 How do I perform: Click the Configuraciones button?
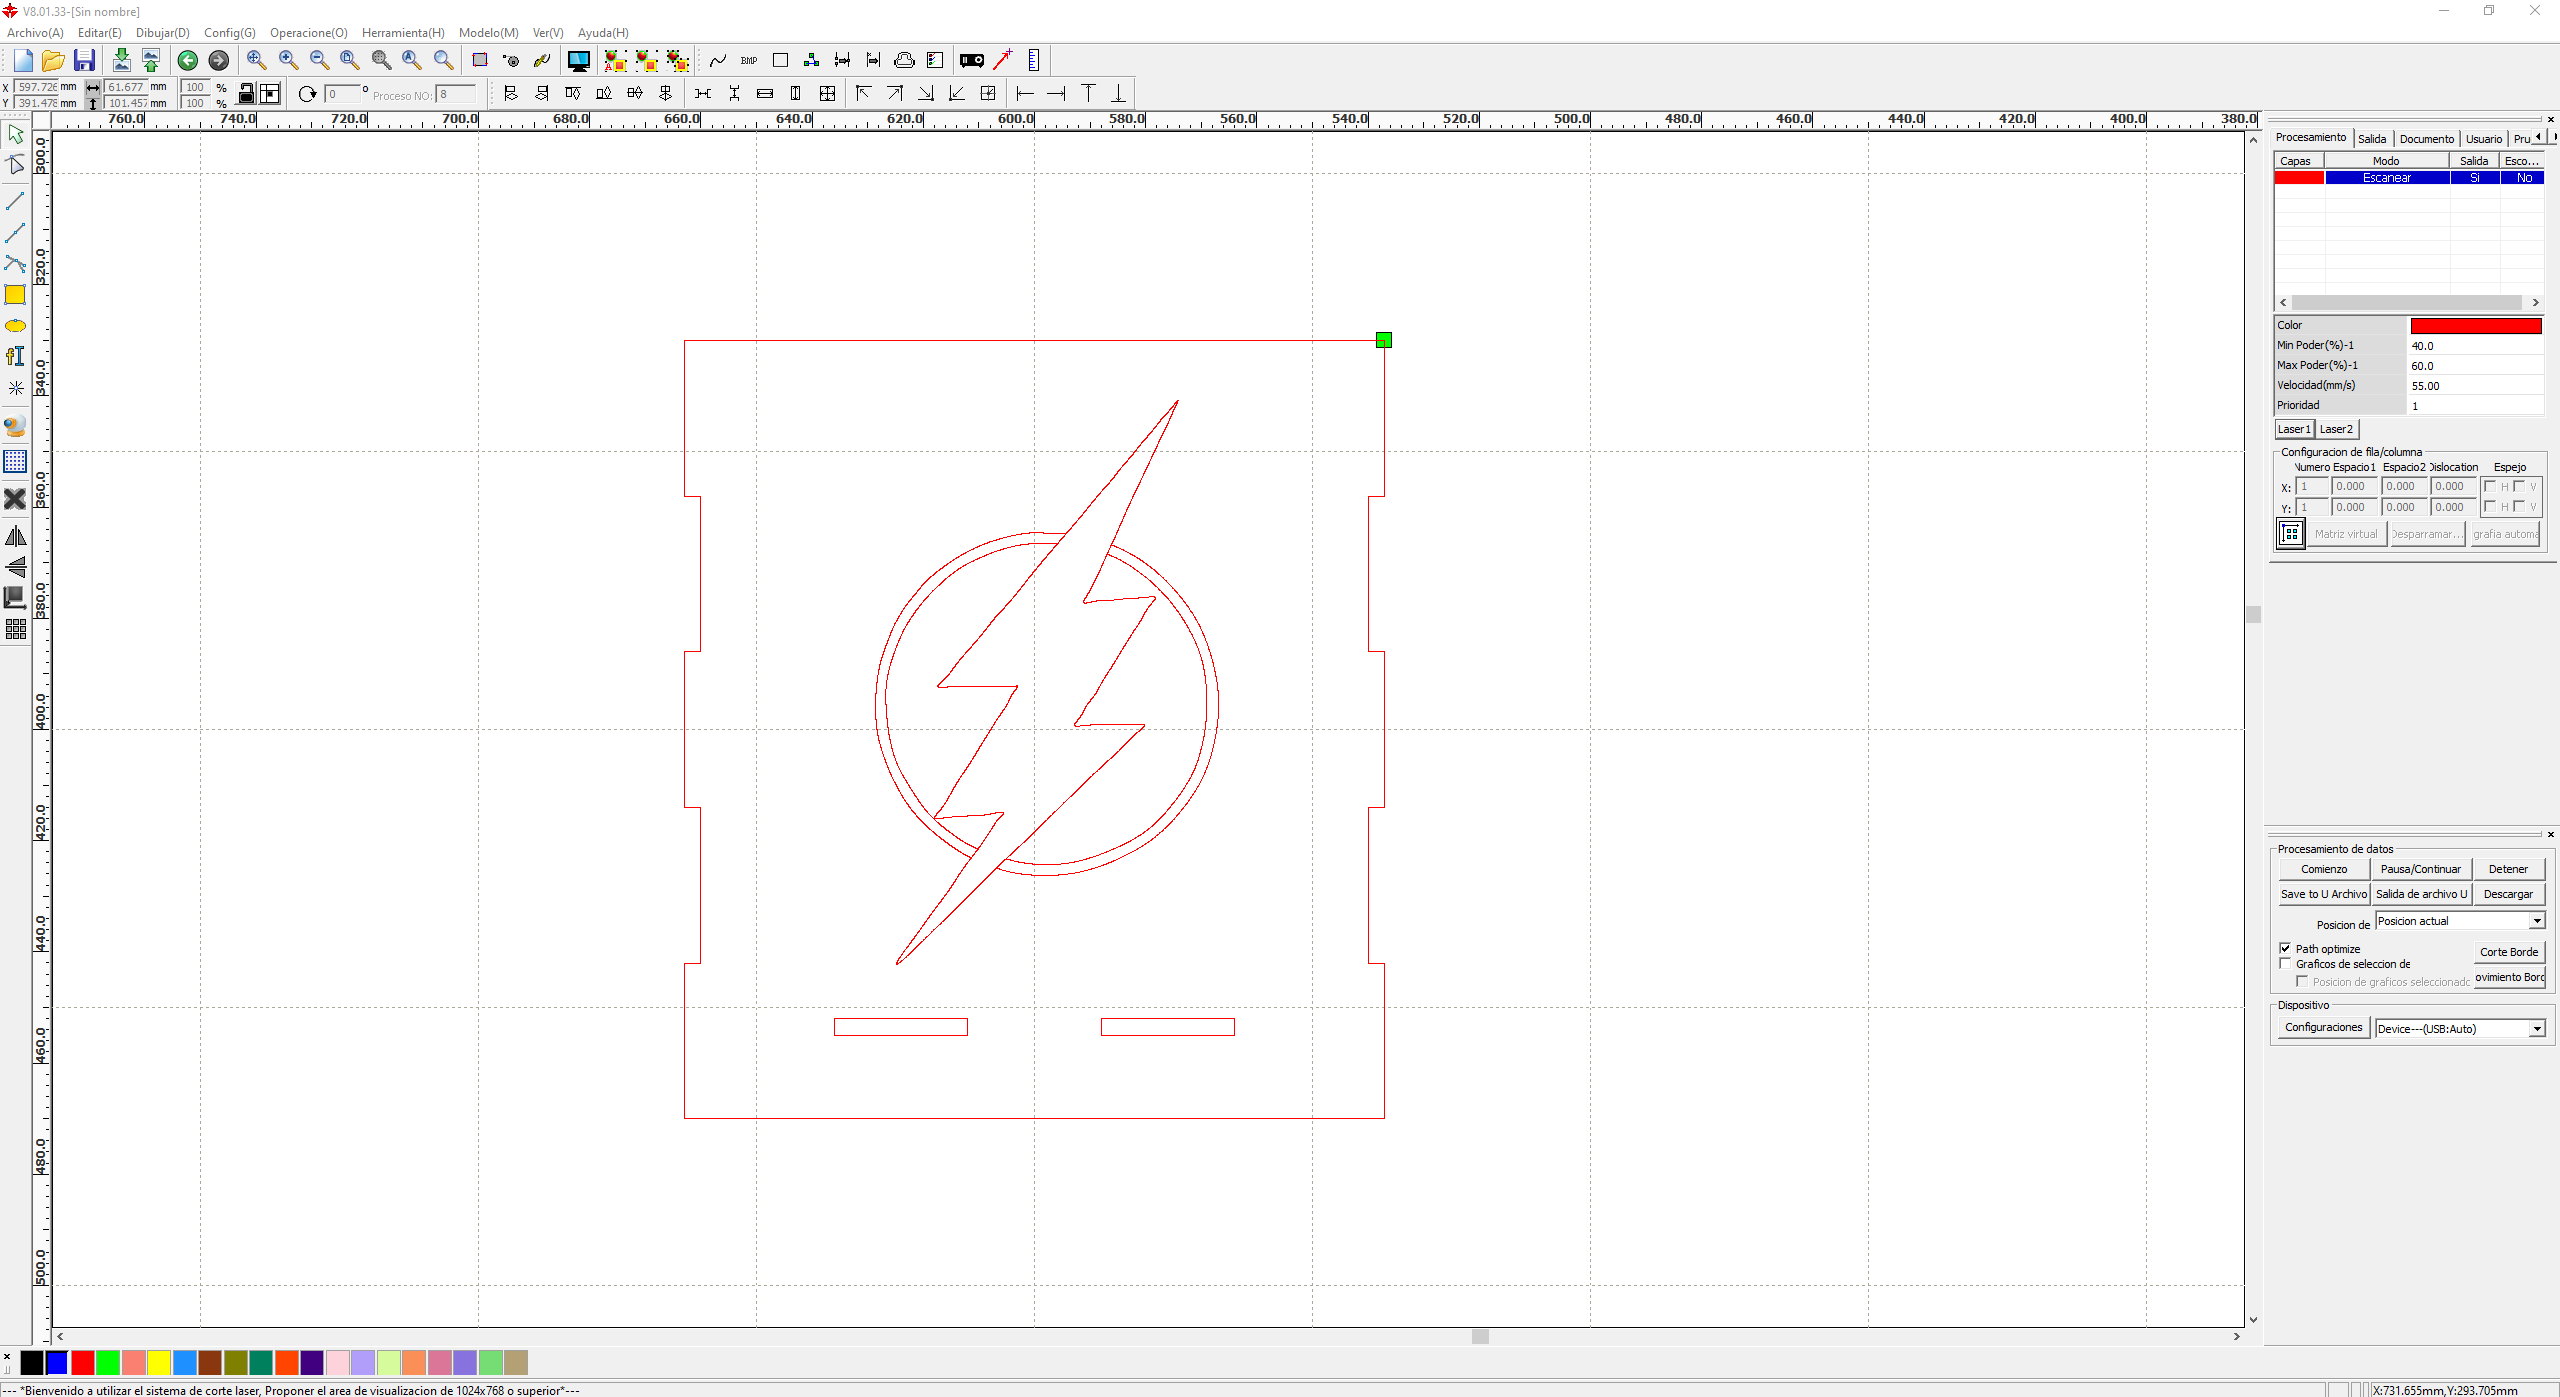(2324, 1027)
